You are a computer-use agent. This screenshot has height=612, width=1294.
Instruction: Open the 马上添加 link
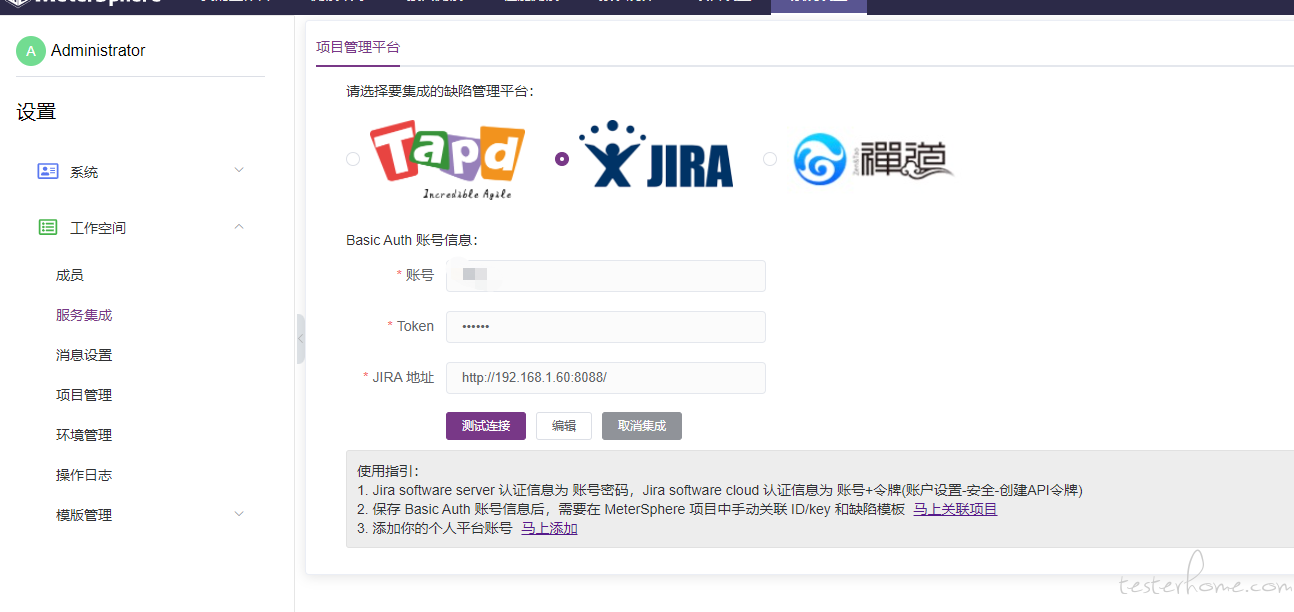[x=549, y=528]
